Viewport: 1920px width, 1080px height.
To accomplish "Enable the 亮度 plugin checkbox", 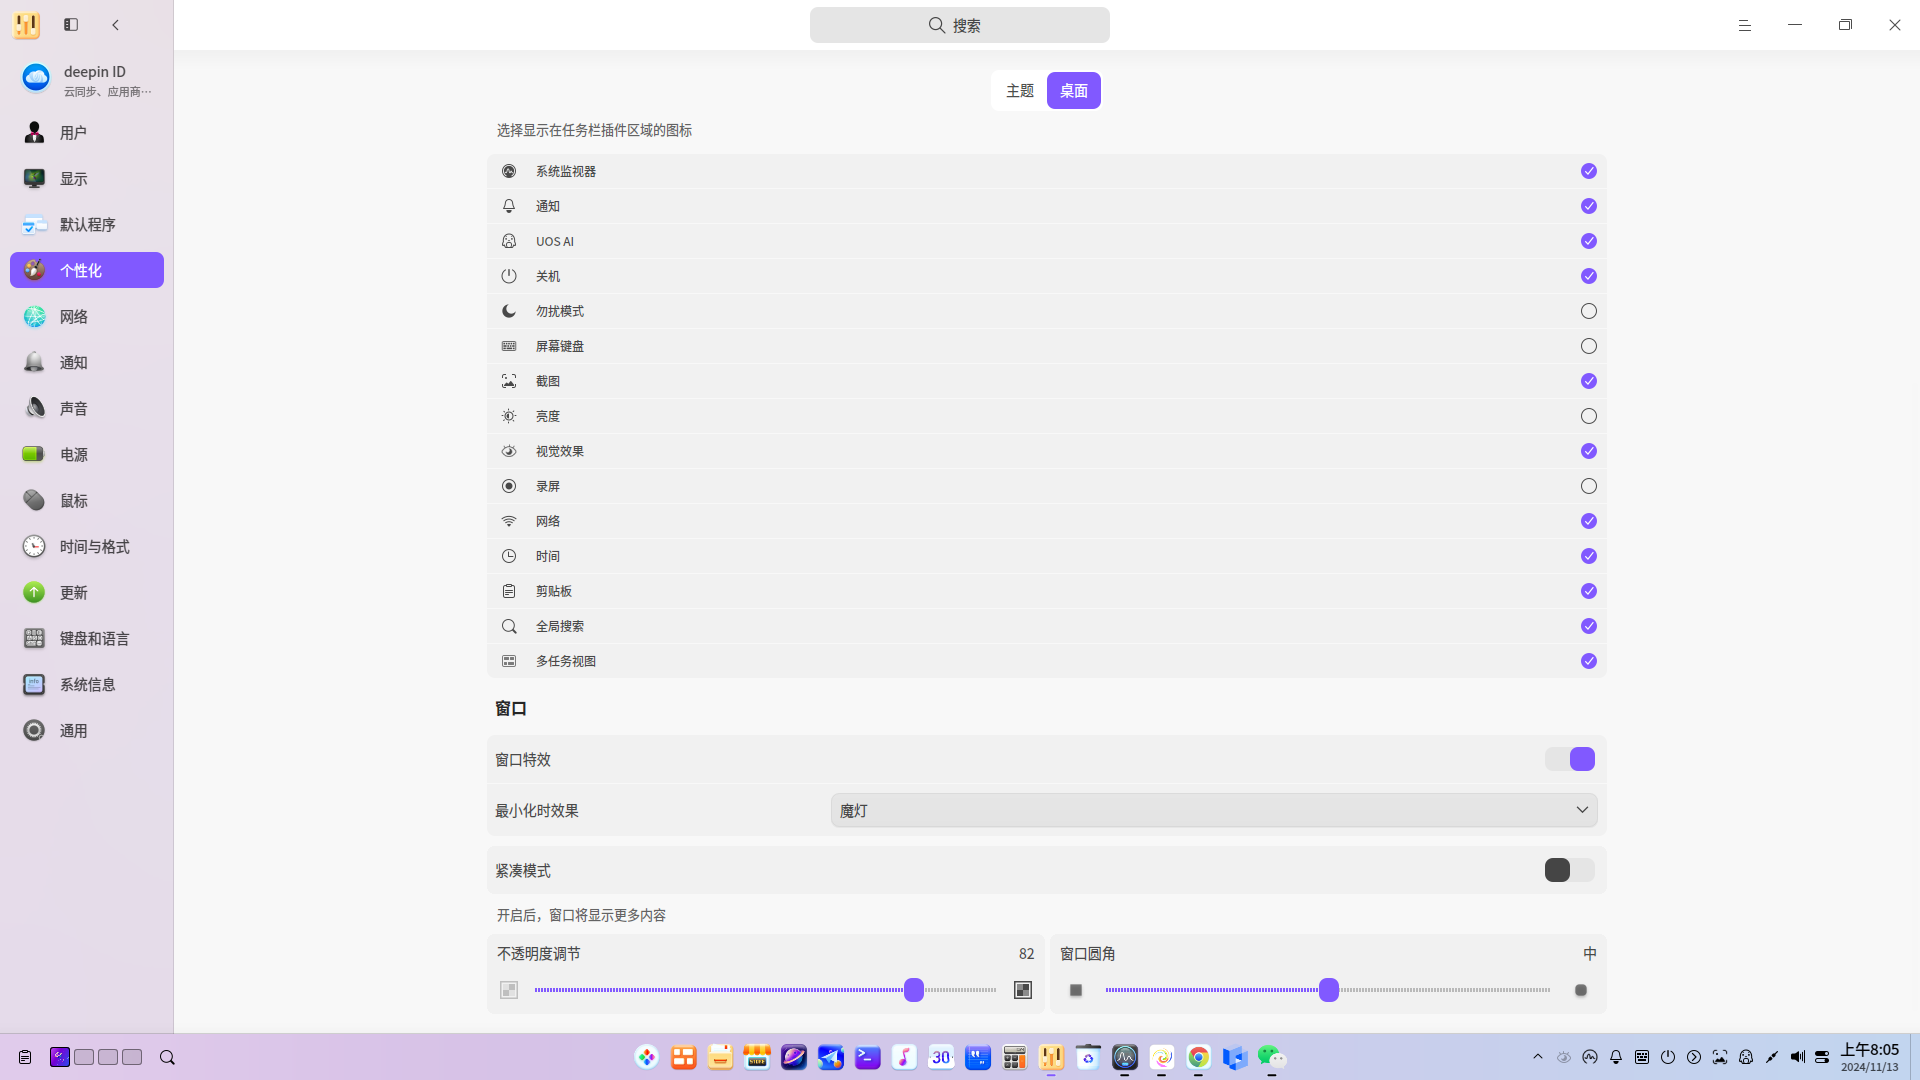I will (1589, 416).
